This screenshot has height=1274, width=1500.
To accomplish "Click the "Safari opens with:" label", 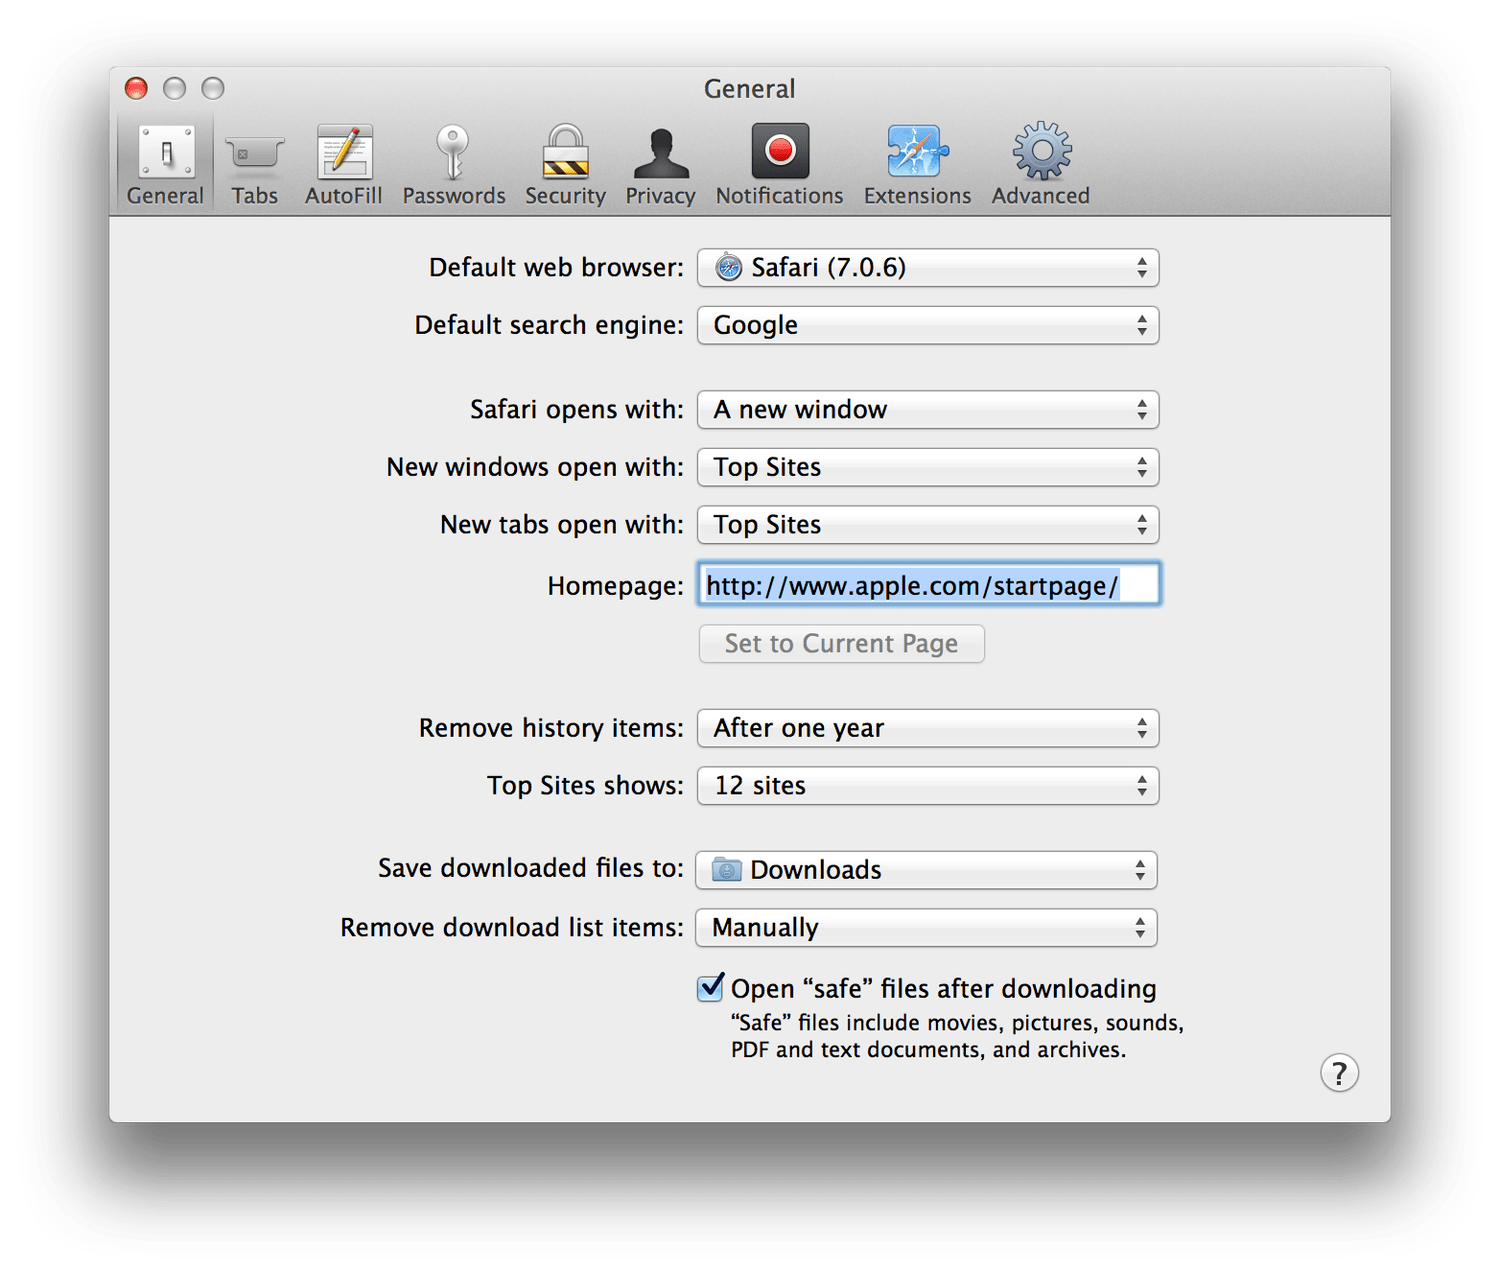I will [577, 410].
